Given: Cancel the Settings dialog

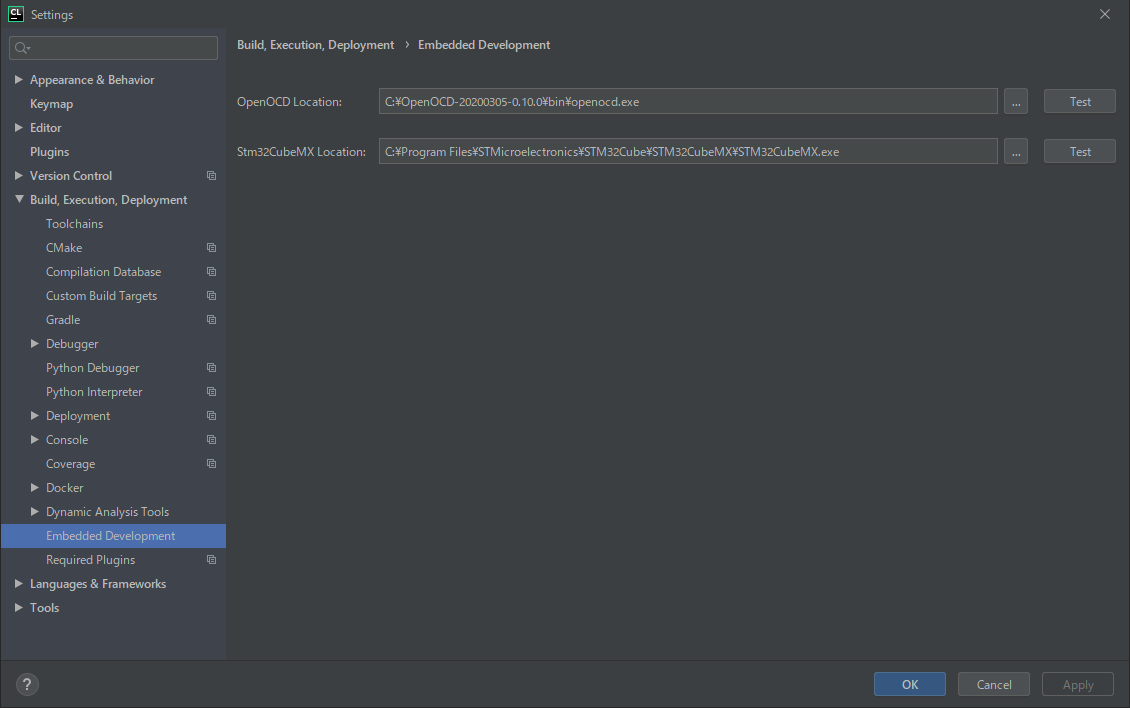Looking at the screenshot, I should pos(994,684).
